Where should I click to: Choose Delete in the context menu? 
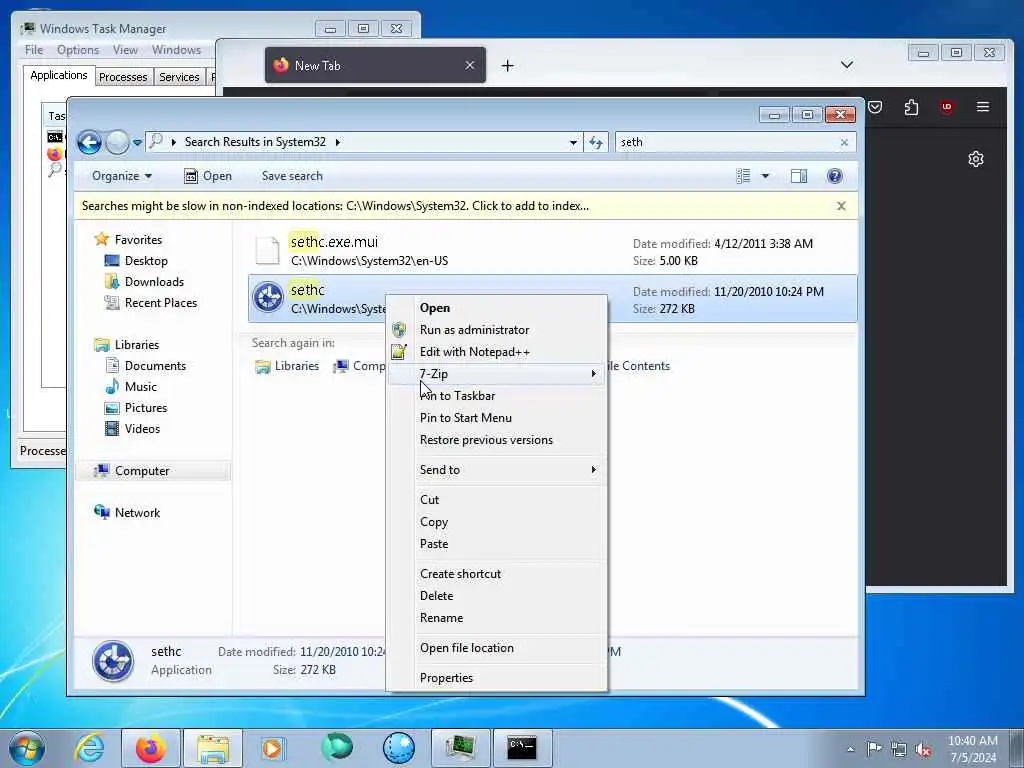(x=497, y=596)
